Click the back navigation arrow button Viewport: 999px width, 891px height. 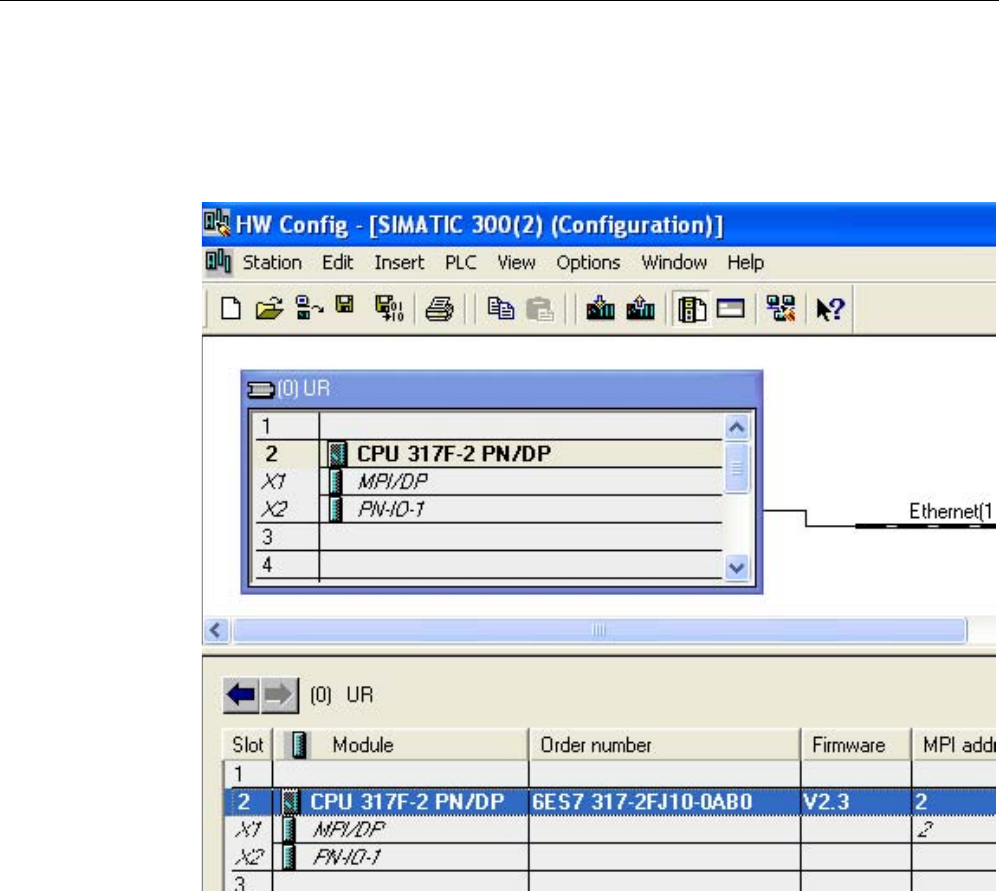pyautogui.click(x=241, y=695)
